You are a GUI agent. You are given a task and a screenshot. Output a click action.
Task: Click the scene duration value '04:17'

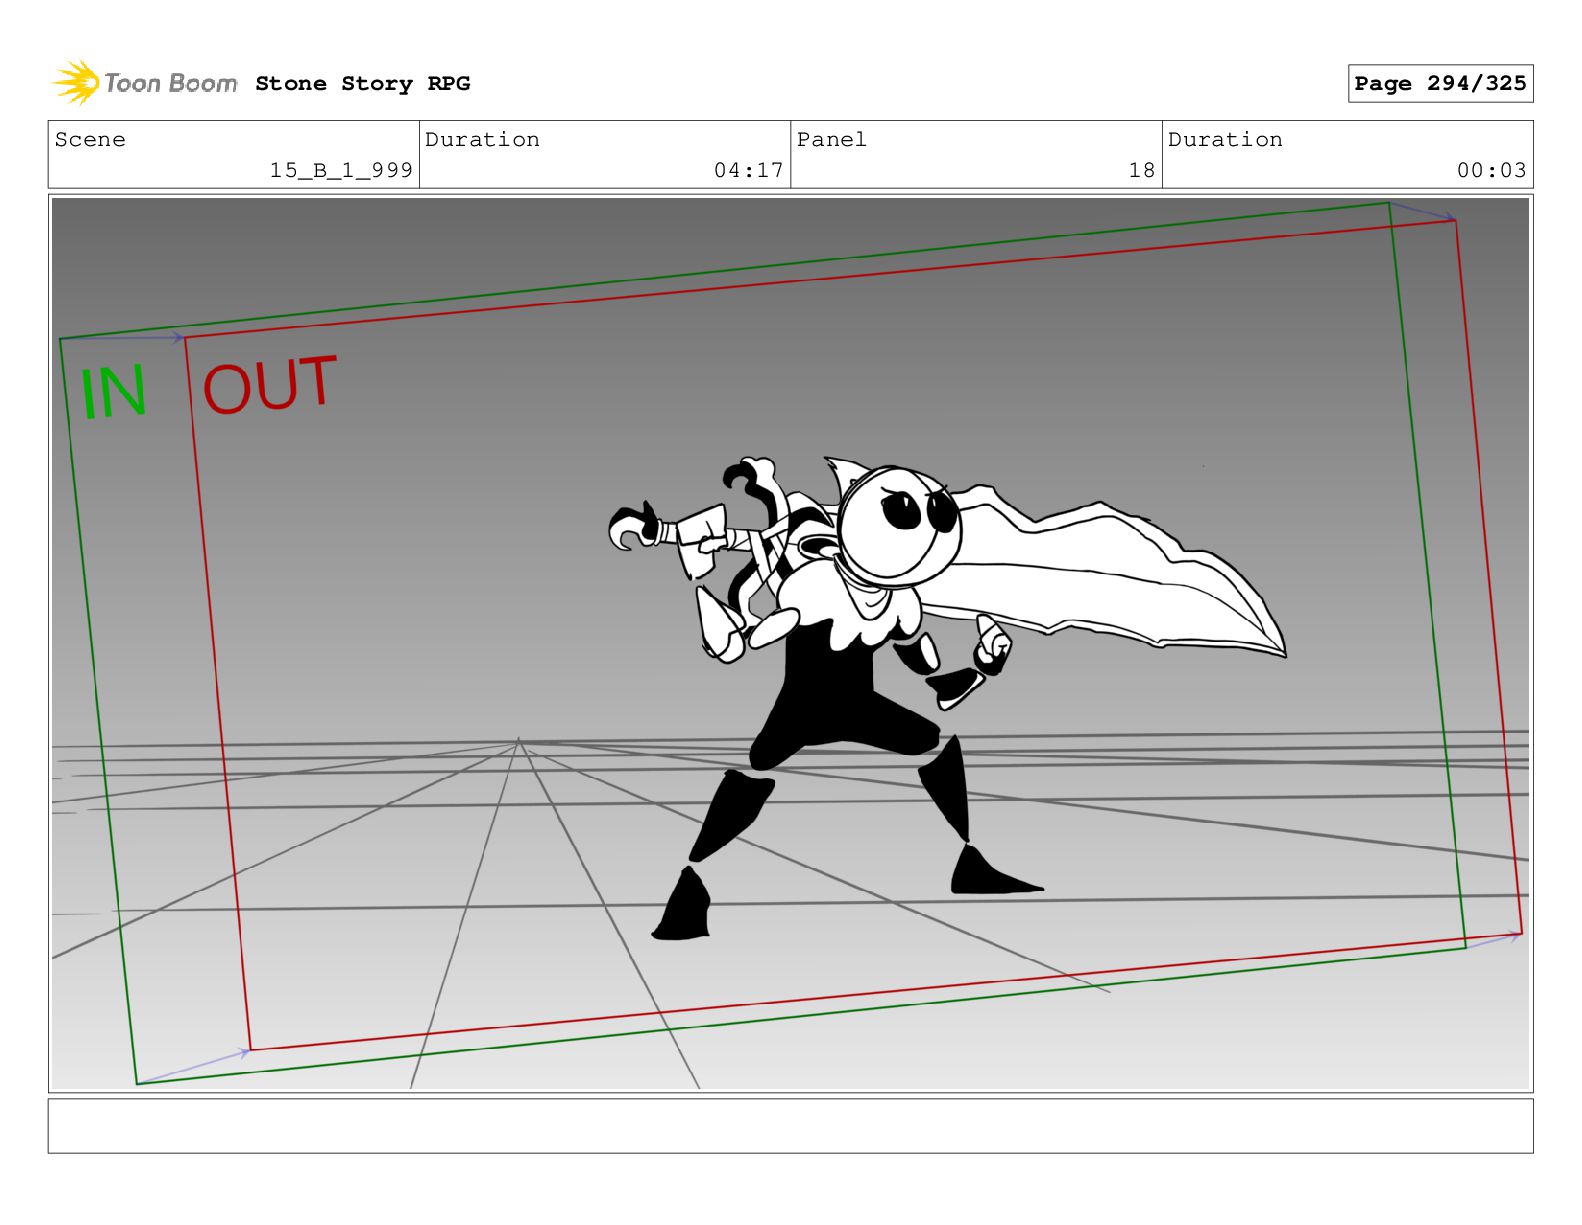point(748,170)
